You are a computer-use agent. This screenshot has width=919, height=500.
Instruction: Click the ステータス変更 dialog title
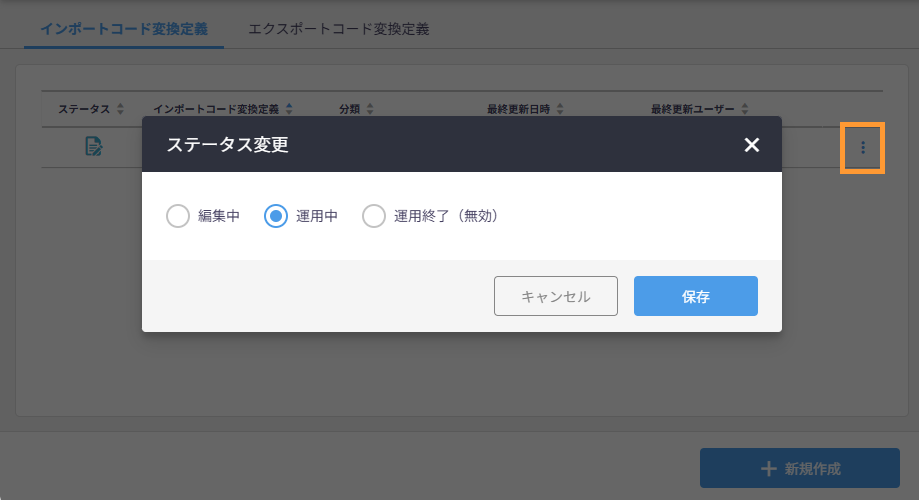pyautogui.click(x=227, y=145)
